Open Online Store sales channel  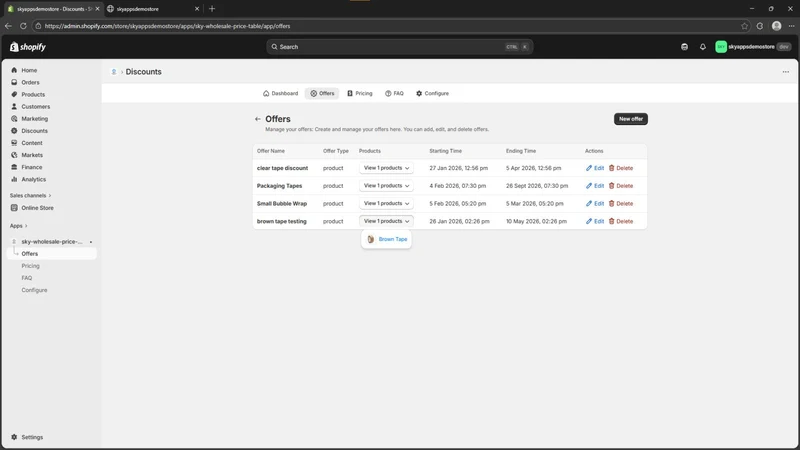(37, 208)
